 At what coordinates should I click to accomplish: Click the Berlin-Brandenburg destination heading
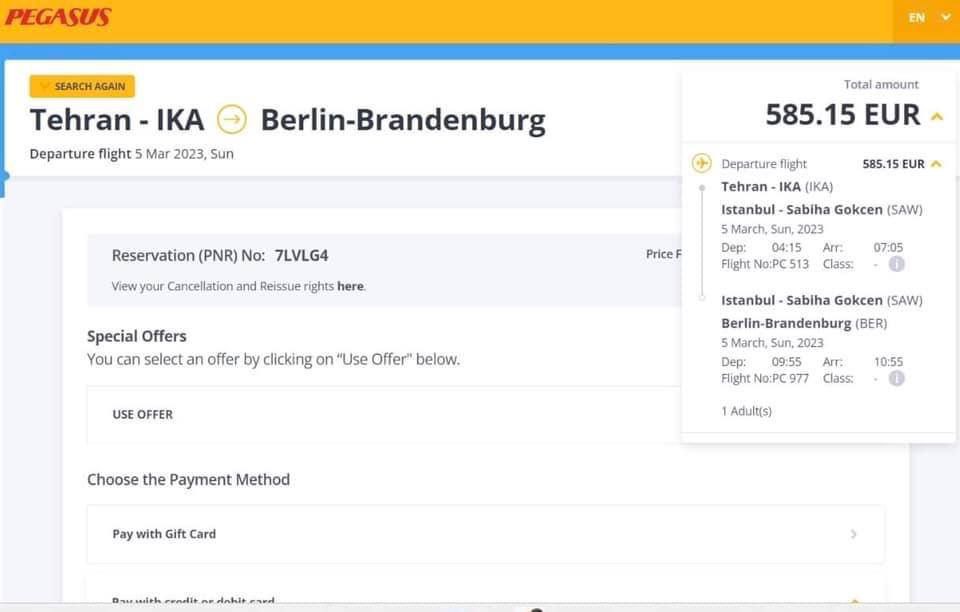(x=403, y=120)
